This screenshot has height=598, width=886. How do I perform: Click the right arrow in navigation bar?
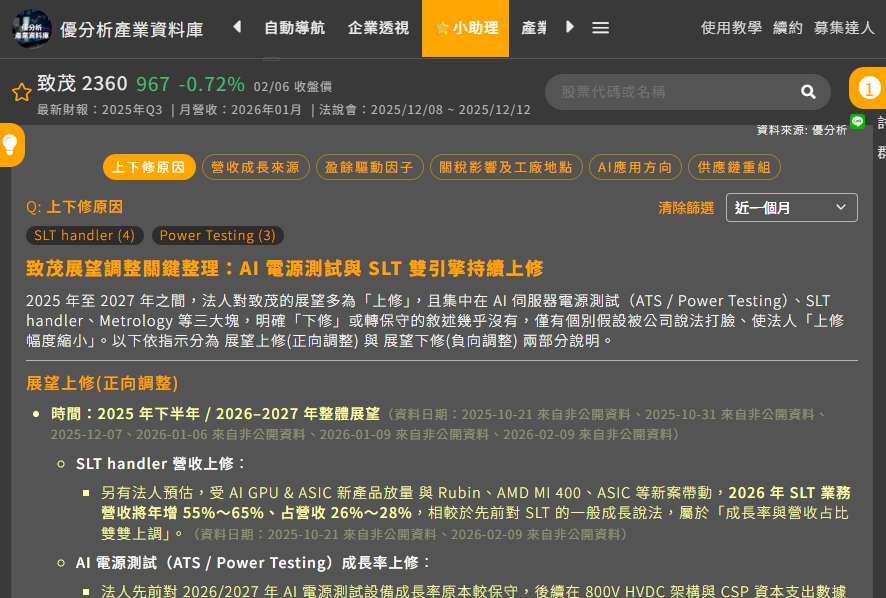click(x=570, y=28)
